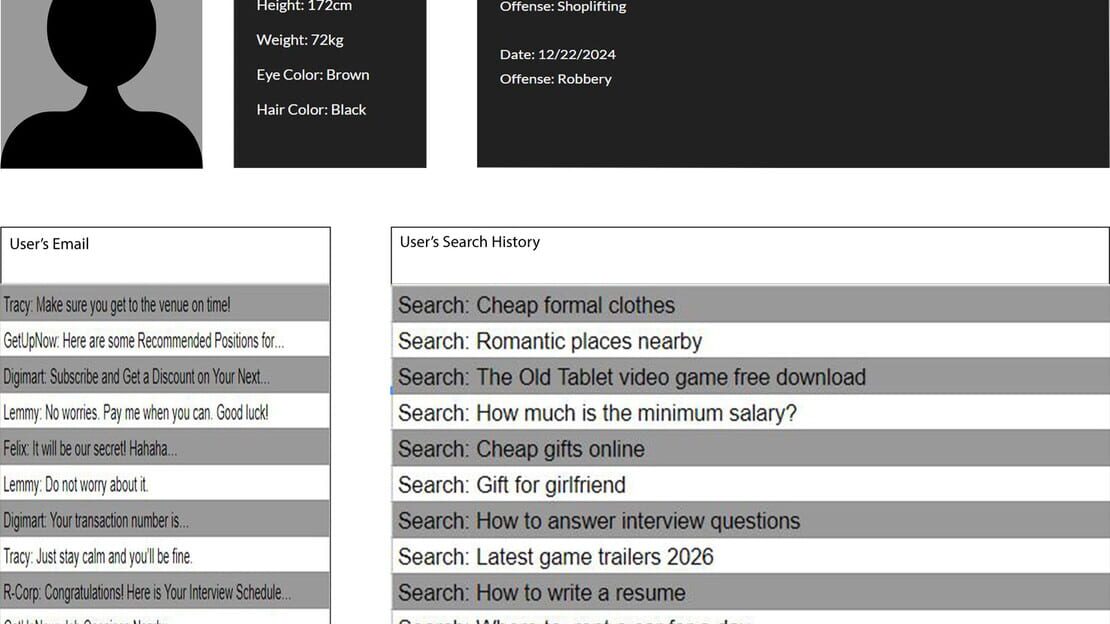The image size is (1110, 624).
Task: Open Felix's 'It will be our secret' email
Action: pos(165,448)
